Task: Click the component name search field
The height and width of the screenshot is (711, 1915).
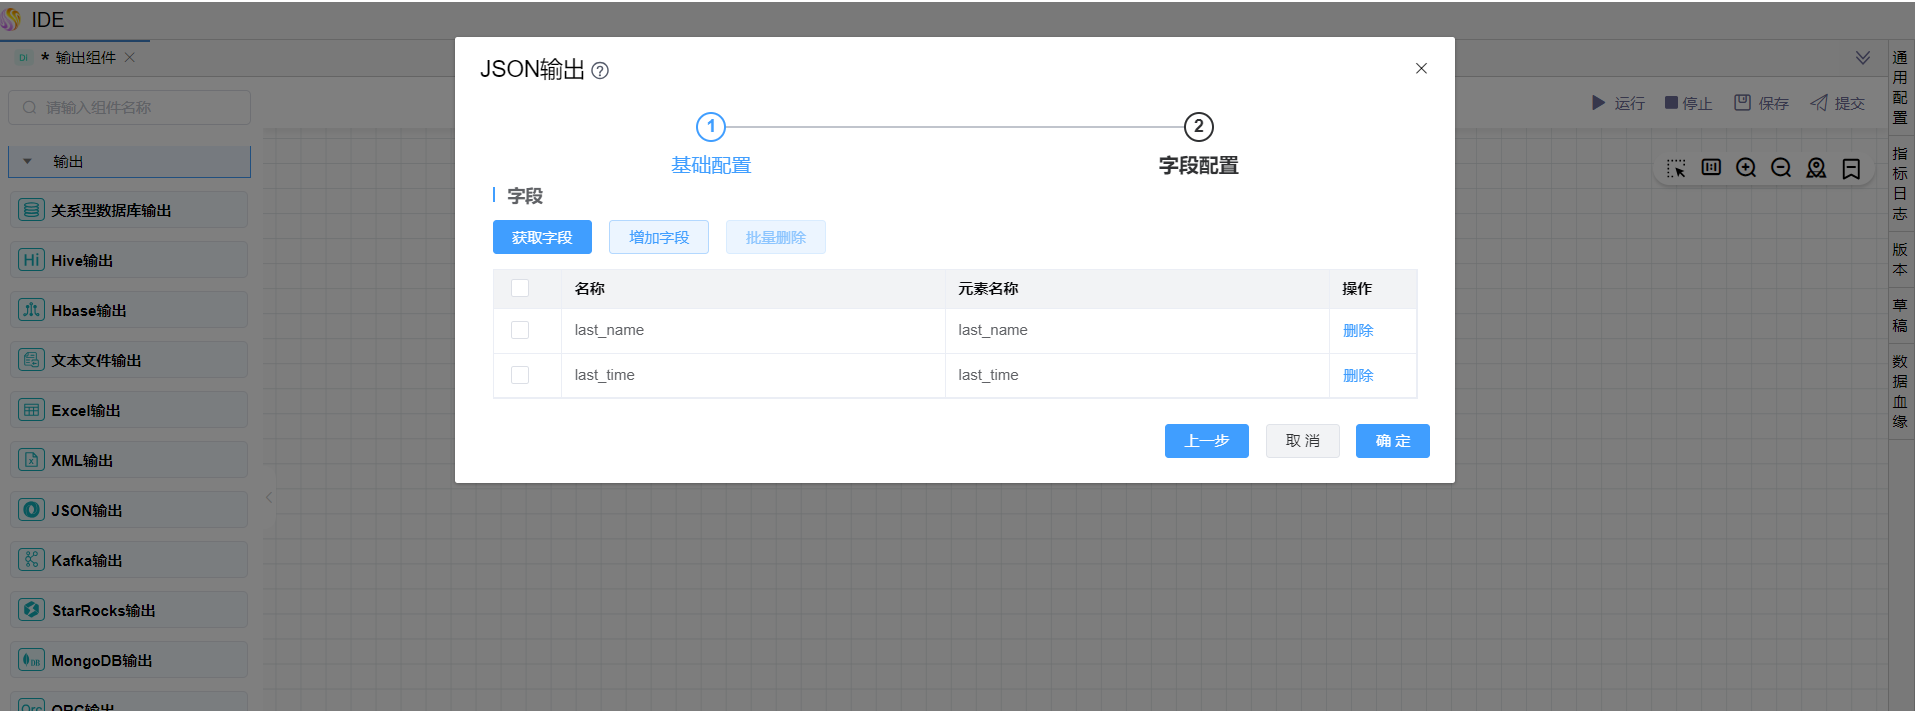Action: click(130, 107)
